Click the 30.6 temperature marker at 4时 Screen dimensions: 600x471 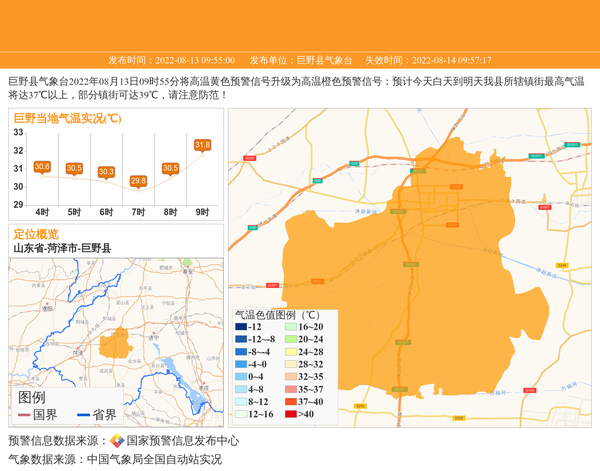pyautogui.click(x=42, y=167)
